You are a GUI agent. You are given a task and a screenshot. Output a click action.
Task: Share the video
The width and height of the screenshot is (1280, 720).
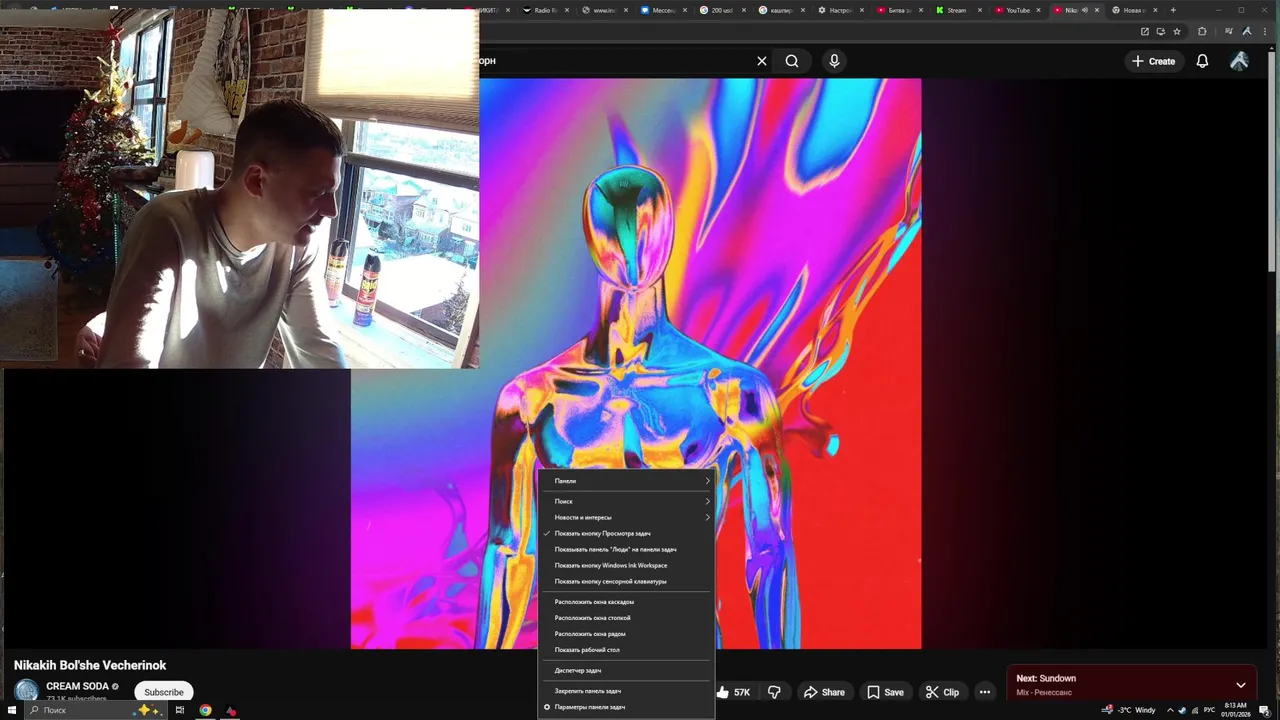click(824, 692)
